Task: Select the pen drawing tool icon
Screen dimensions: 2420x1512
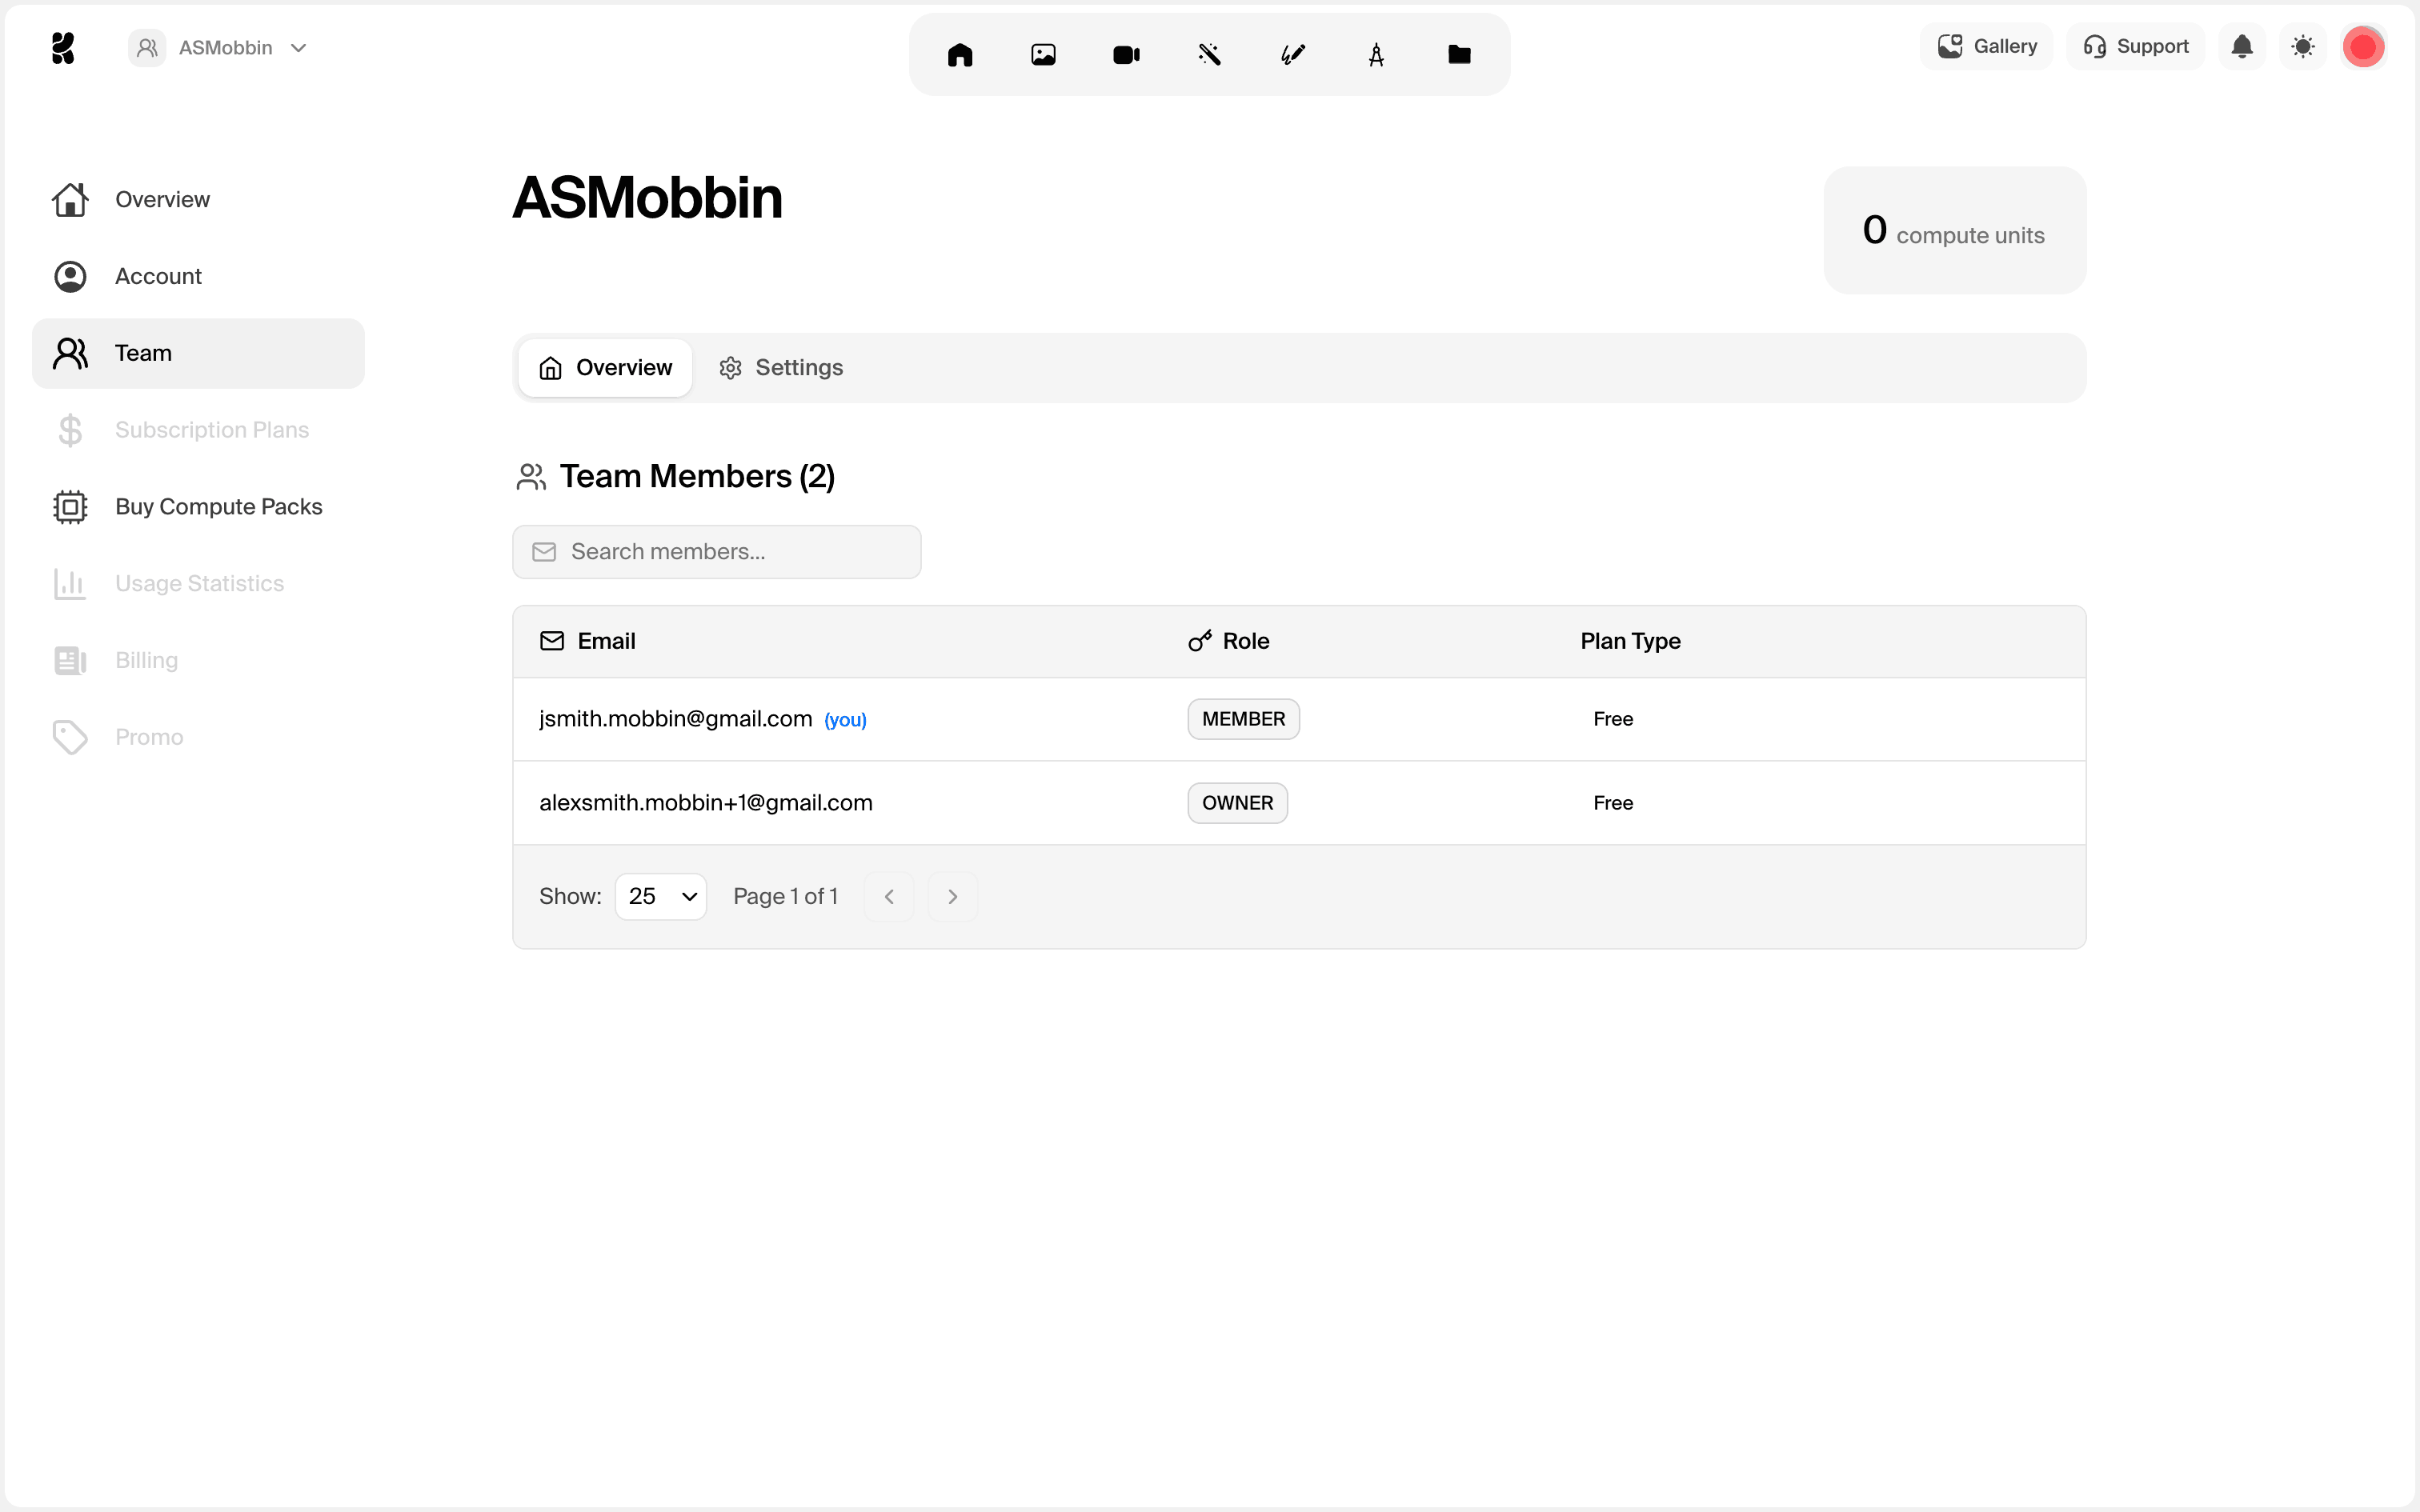Action: pos(1293,55)
